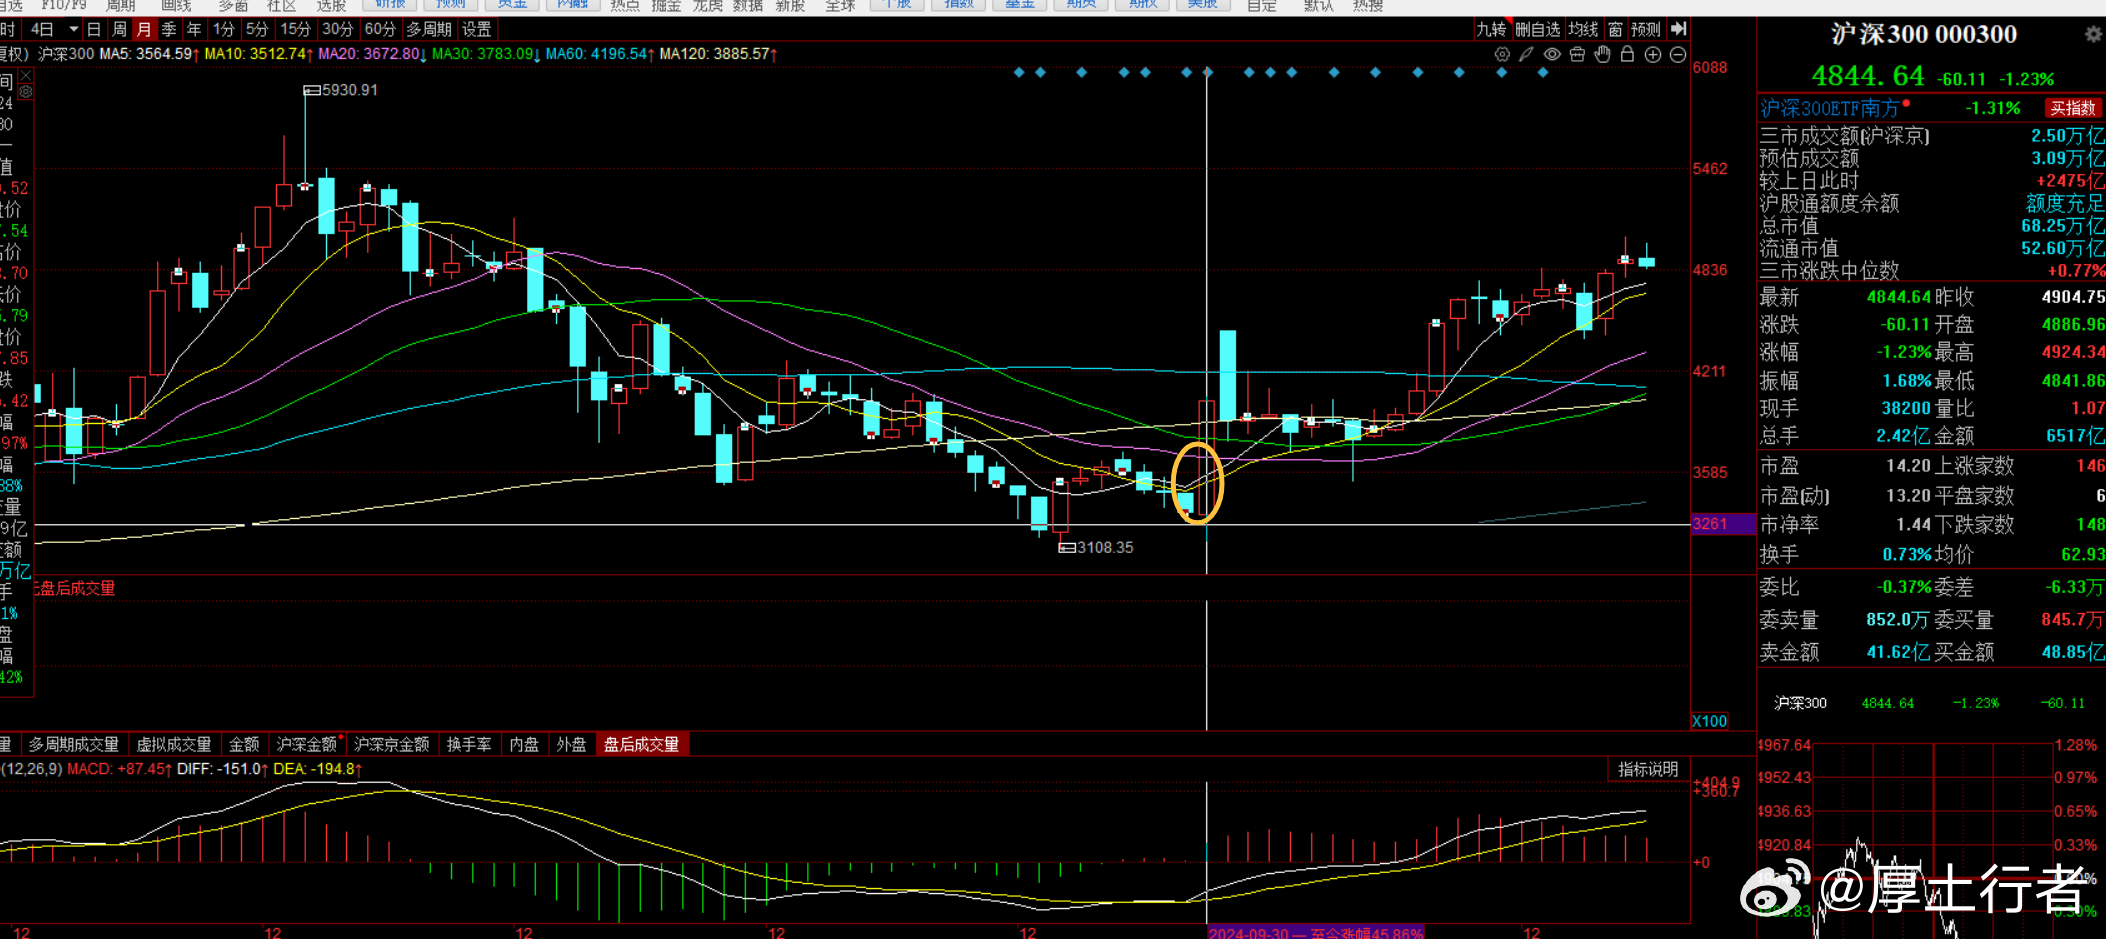Click the MA20: 3672.80 legend value
Viewport: 2106px width, 939px height.
[x=373, y=54]
